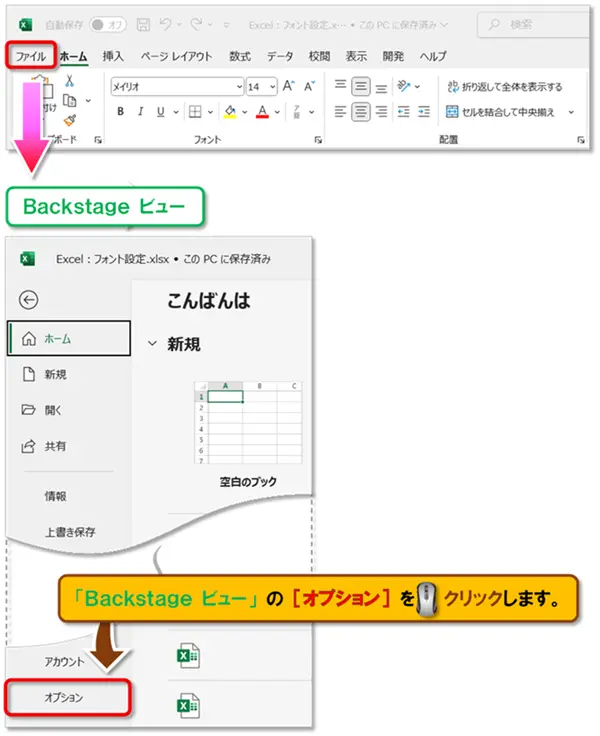Decrease font size with small A icon

point(309,86)
